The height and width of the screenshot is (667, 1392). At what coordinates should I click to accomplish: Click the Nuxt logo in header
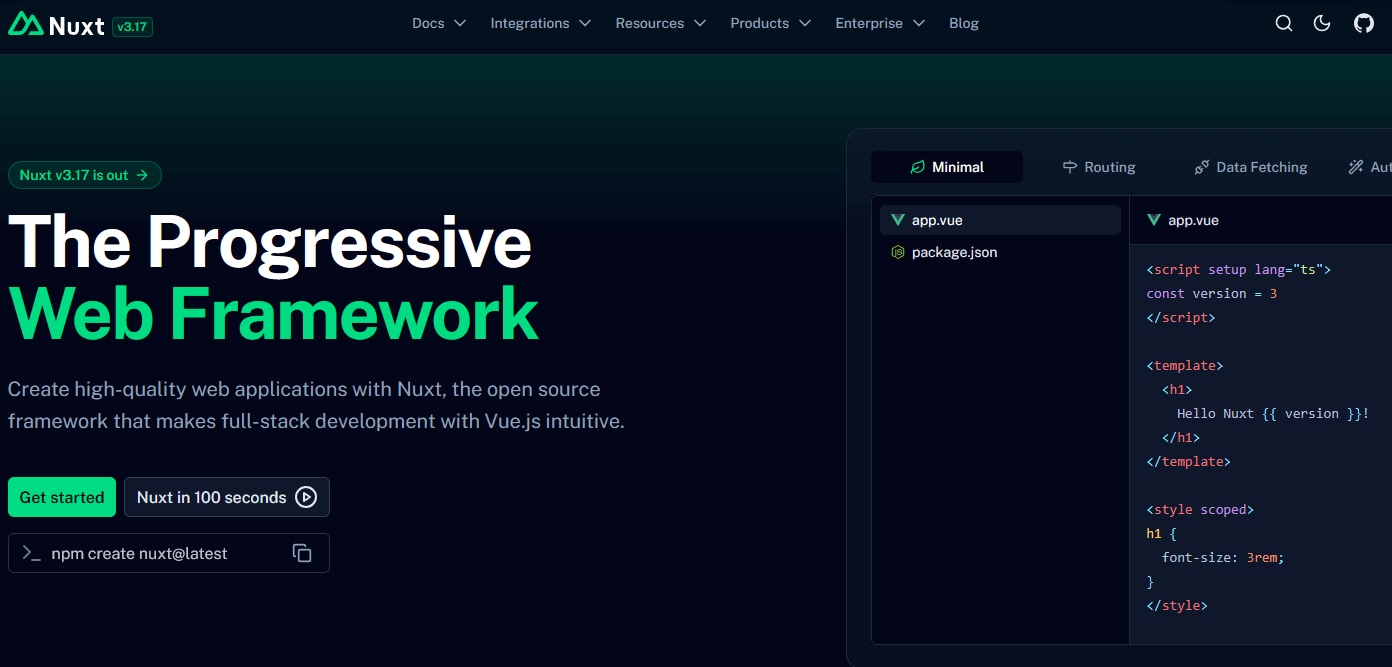pyautogui.click(x=56, y=25)
